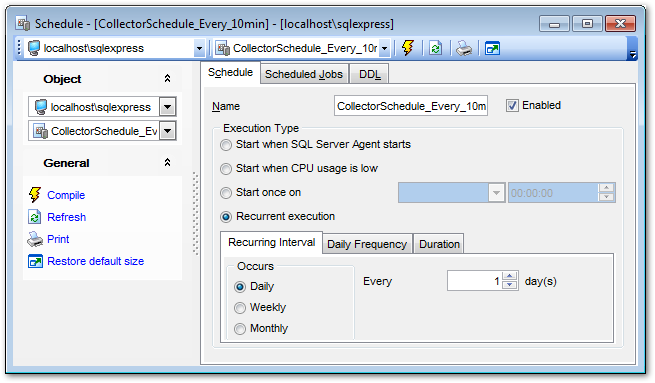Increase the Start once on time

[606, 188]
